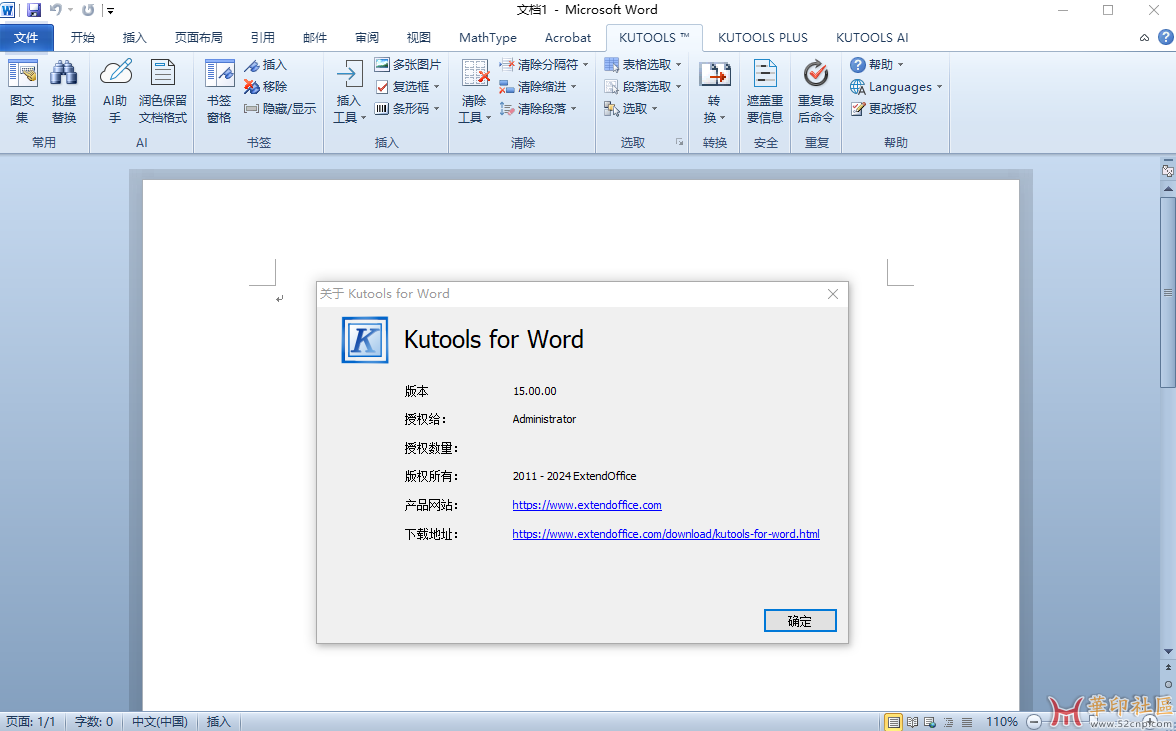The width and height of the screenshot is (1176, 731).
Task: Click 重复最后命令 button
Action: (x=816, y=91)
